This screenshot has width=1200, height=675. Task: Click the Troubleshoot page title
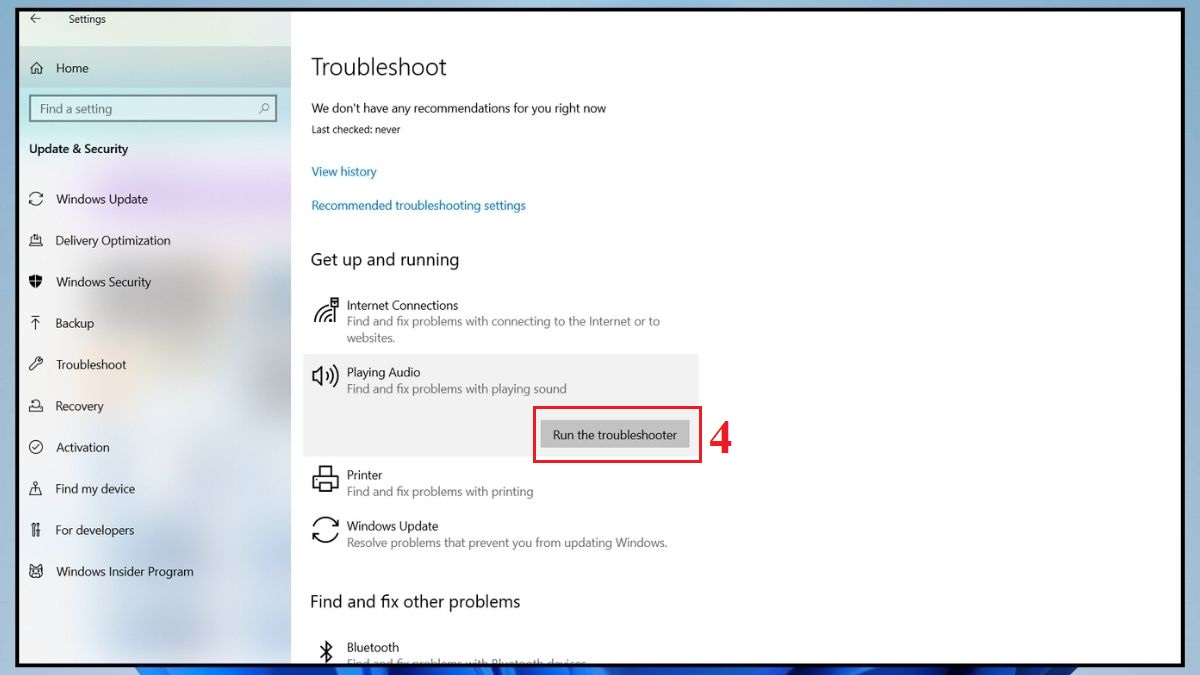pos(379,67)
